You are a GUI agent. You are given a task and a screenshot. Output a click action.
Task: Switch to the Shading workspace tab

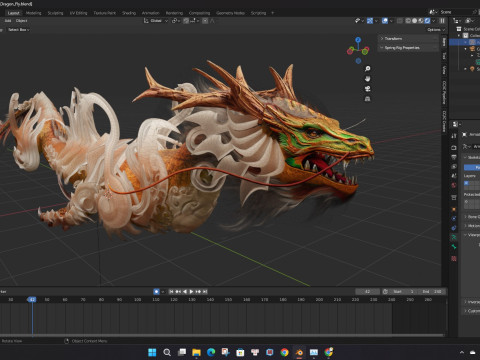[129, 13]
